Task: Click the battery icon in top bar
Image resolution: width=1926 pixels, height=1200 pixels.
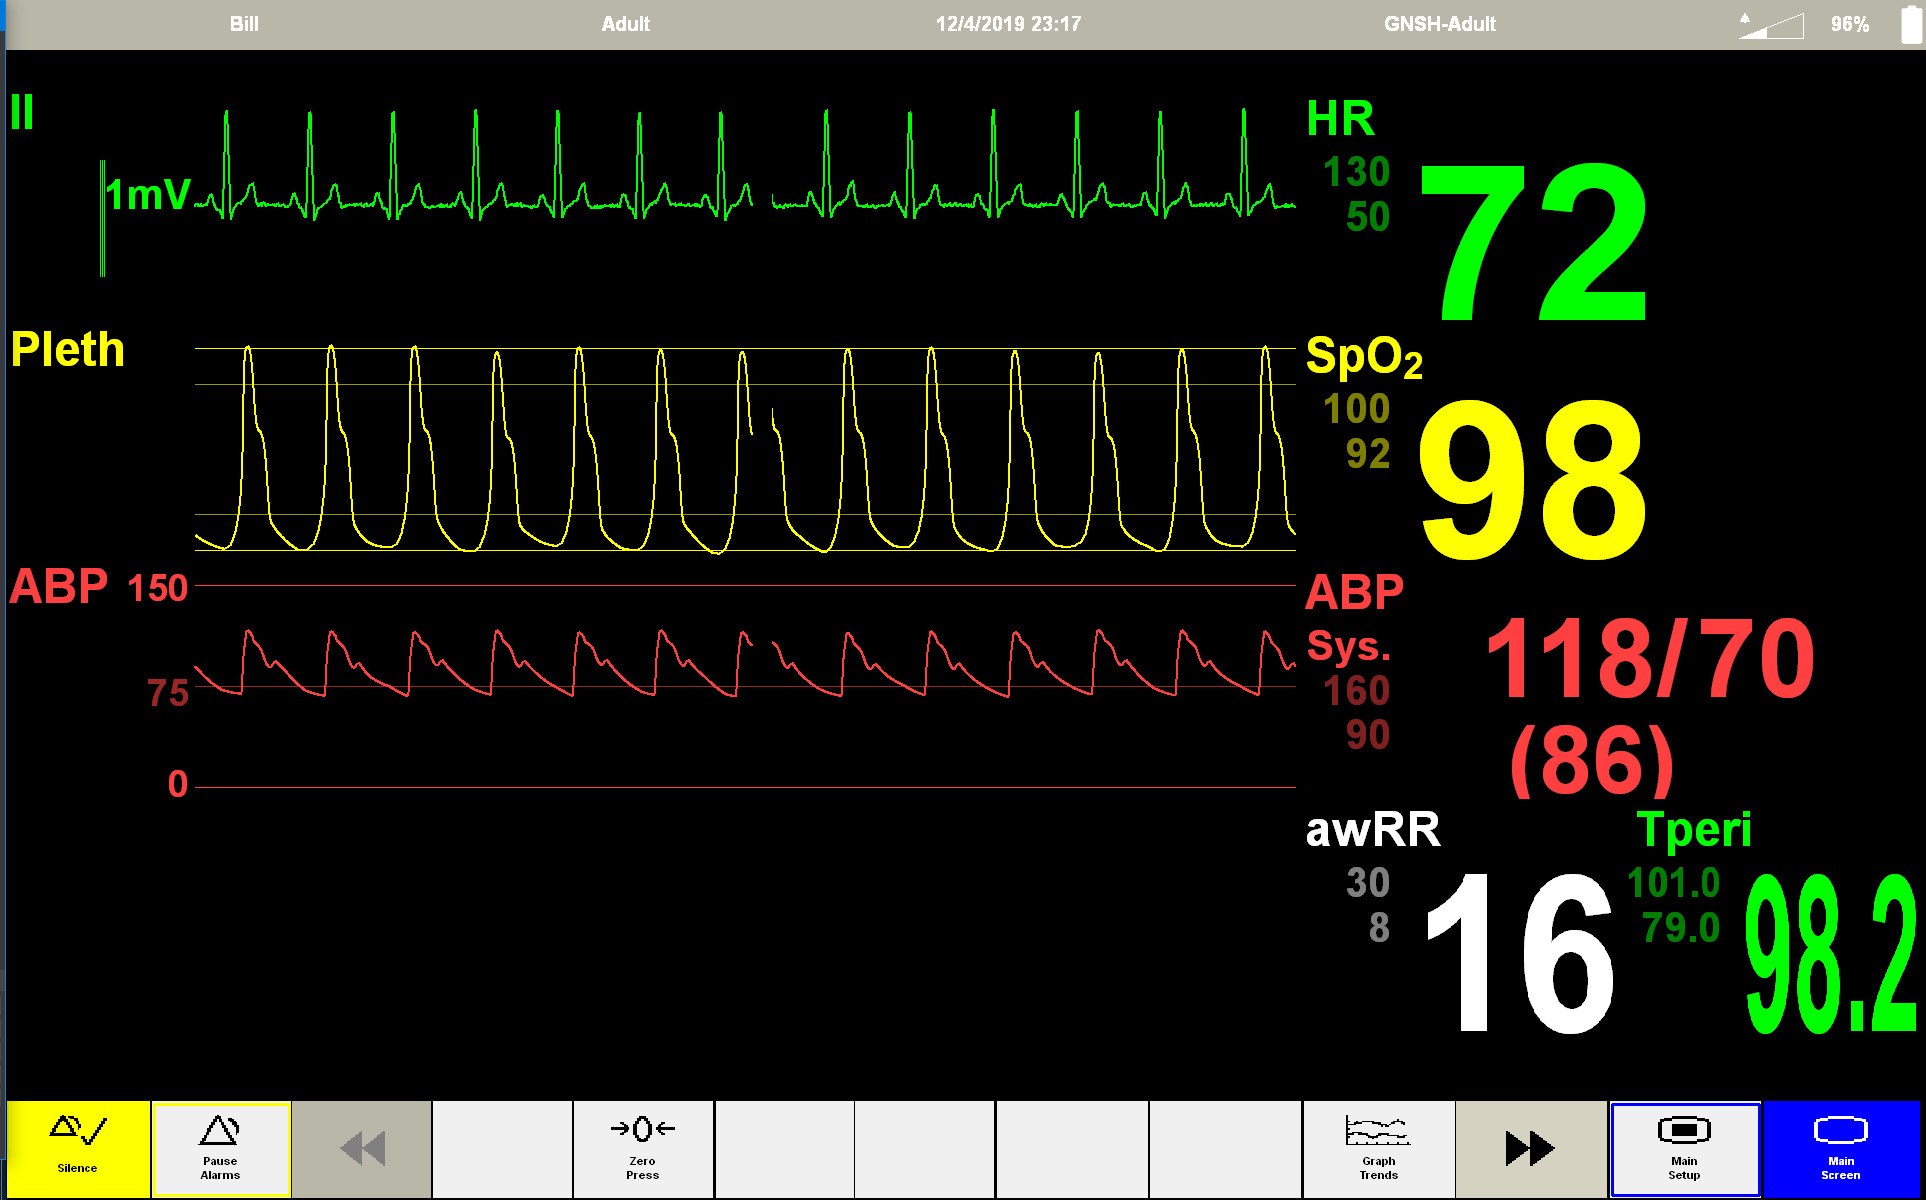Action: (1910, 24)
